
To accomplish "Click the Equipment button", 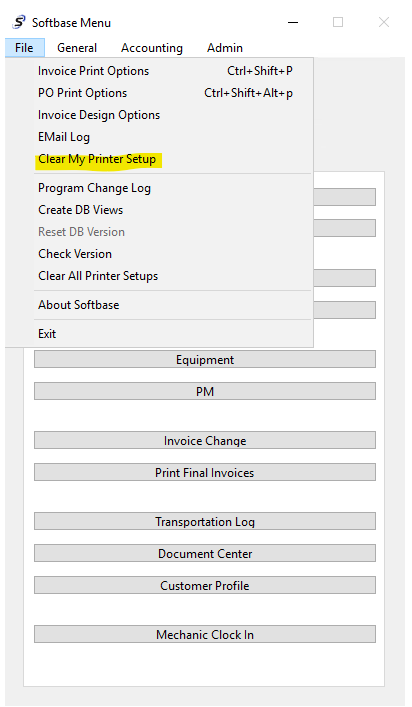I will click(205, 359).
